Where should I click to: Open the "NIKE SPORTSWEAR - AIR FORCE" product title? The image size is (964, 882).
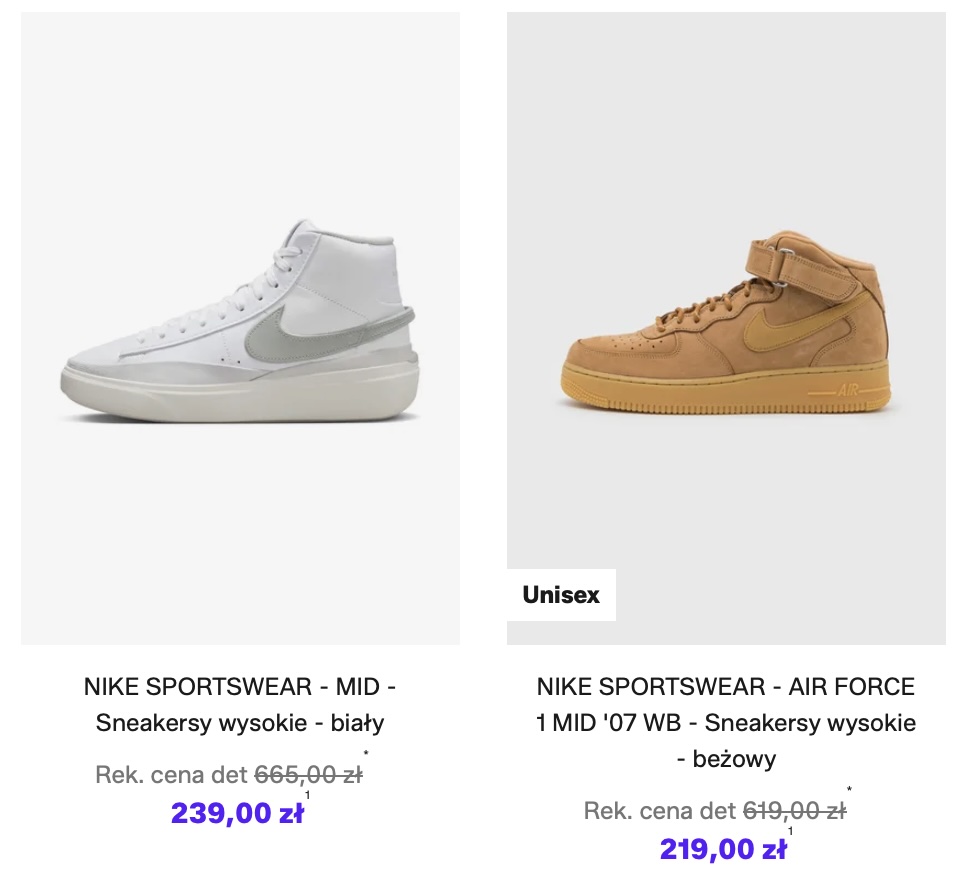coord(725,687)
